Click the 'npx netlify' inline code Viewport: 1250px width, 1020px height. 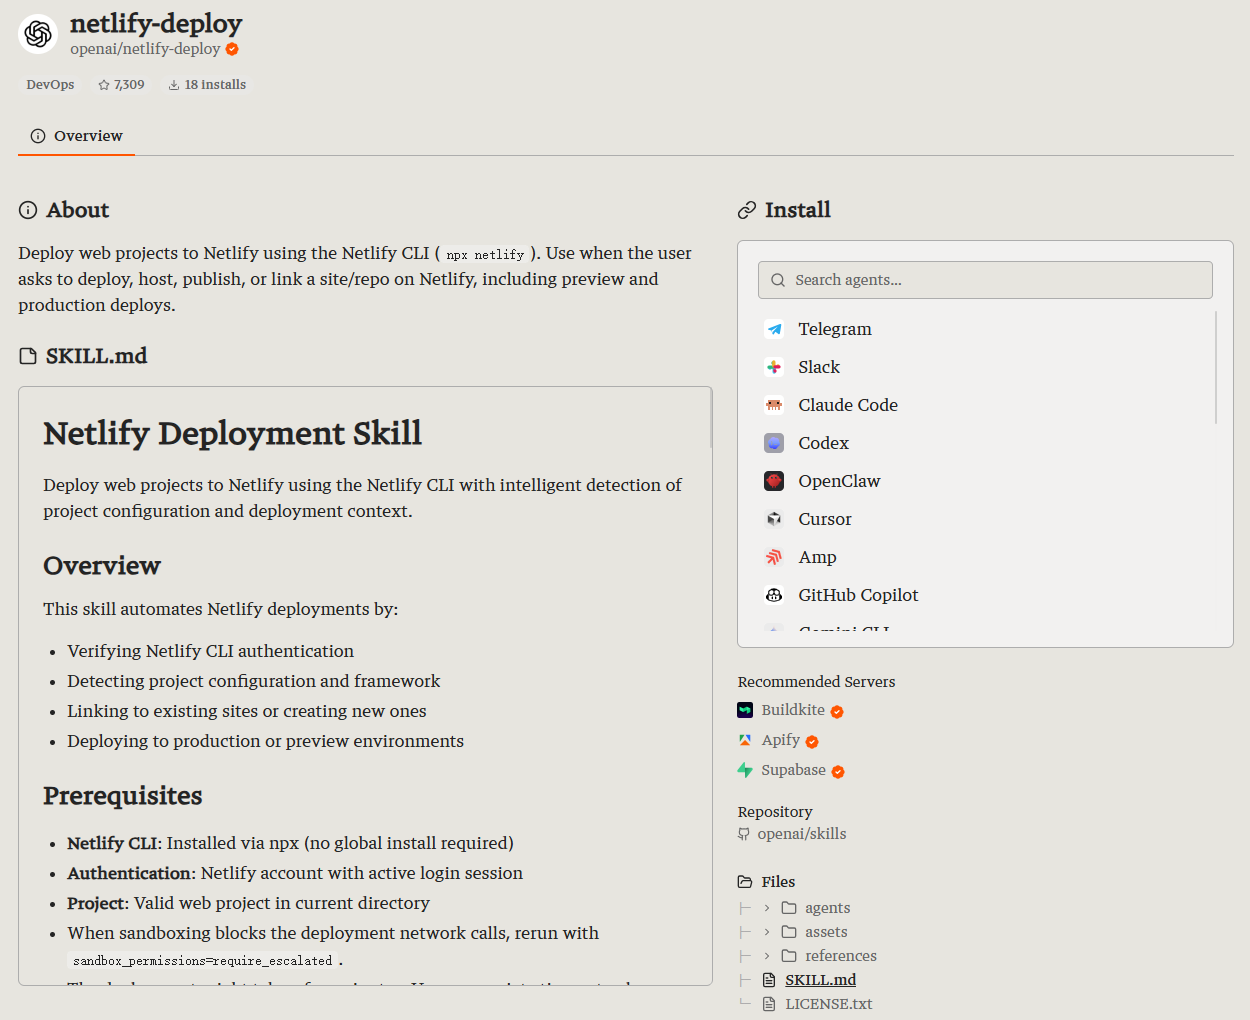[485, 255]
